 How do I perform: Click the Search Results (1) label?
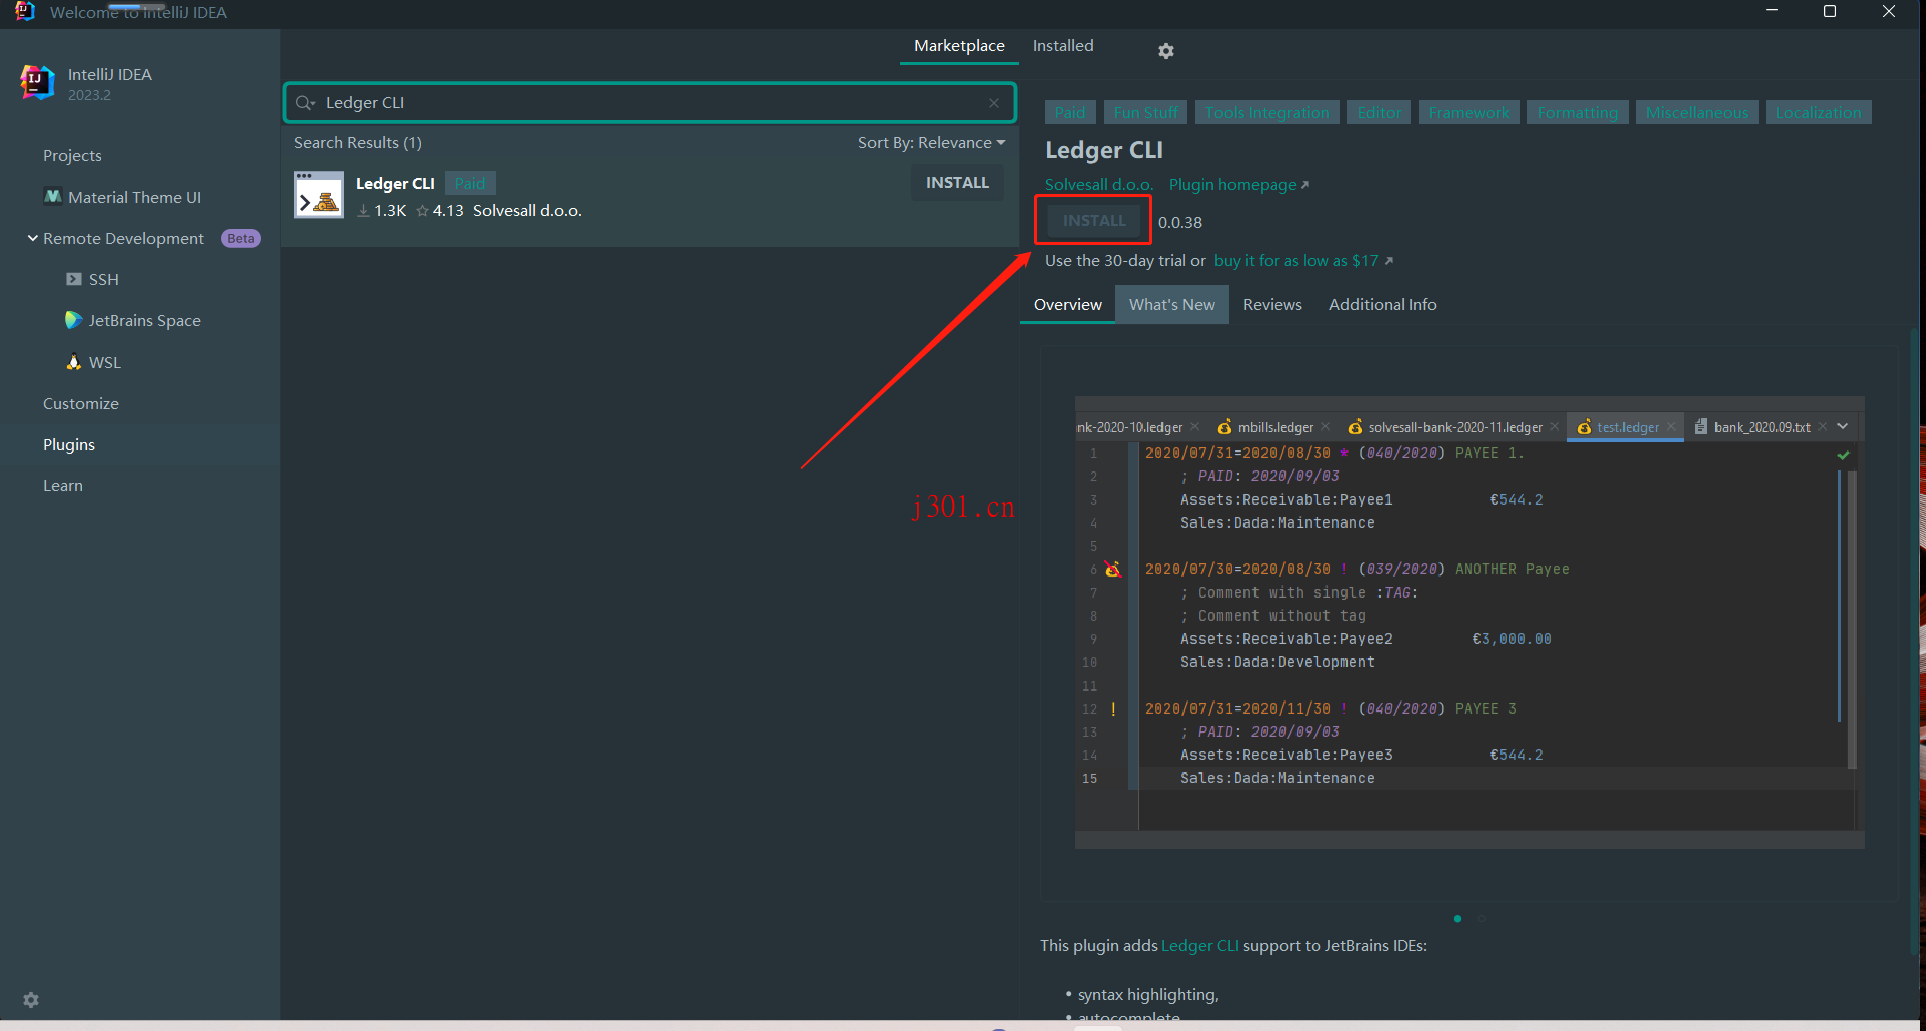click(x=358, y=143)
